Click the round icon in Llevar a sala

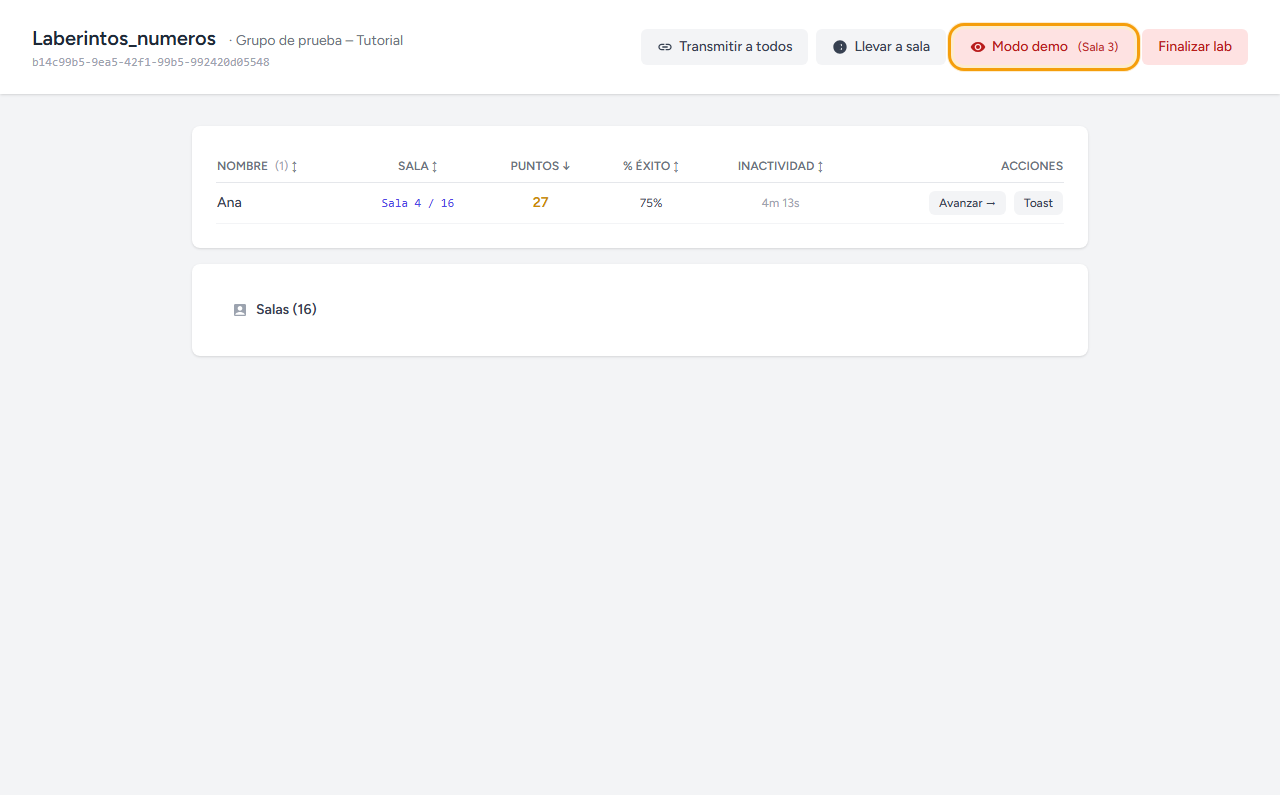click(x=840, y=47)
